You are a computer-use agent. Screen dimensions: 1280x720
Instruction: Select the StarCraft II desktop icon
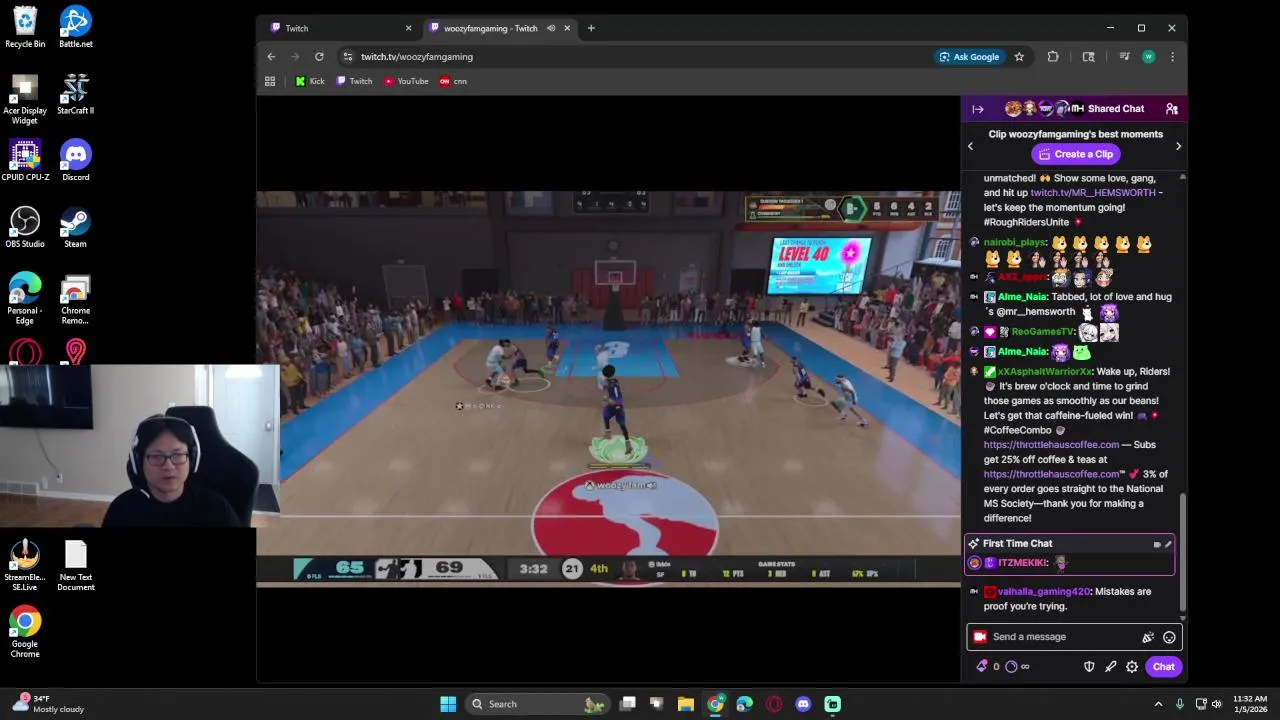click(75, 95)
